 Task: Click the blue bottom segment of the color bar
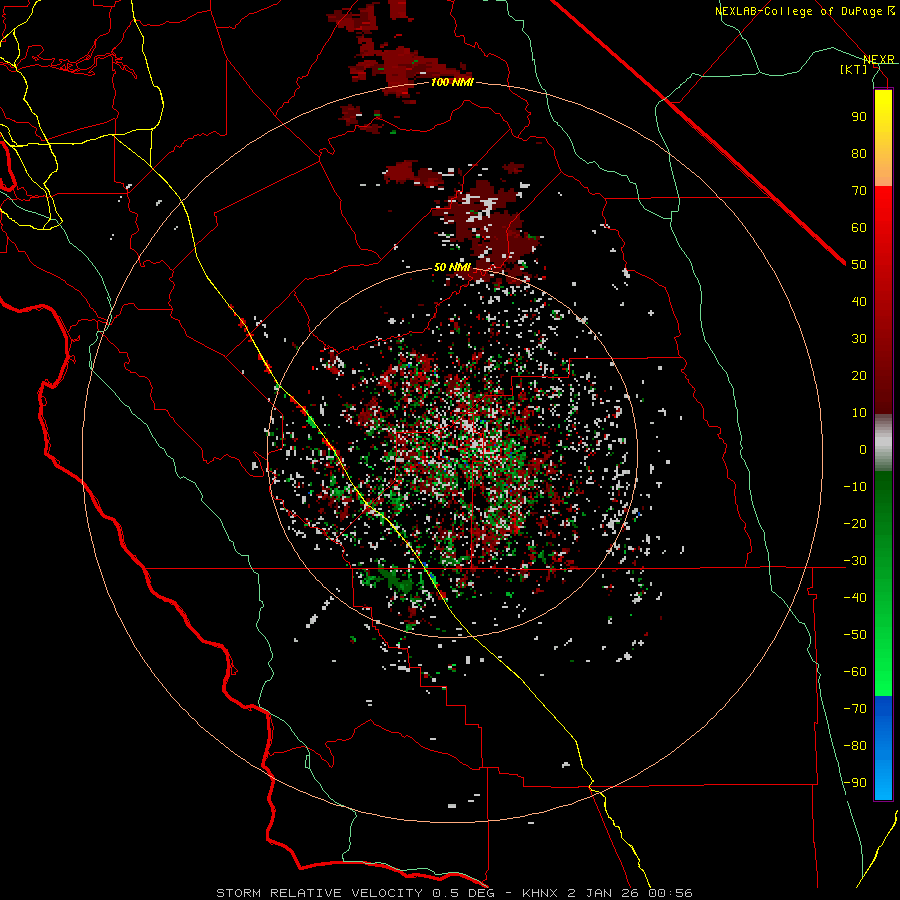pos(883,748)
